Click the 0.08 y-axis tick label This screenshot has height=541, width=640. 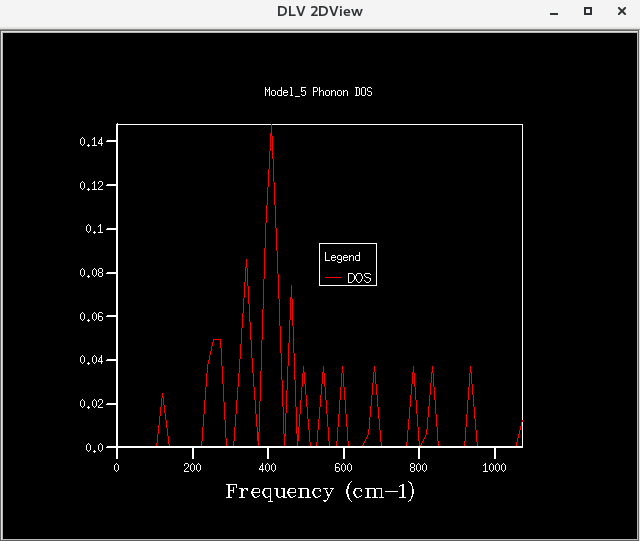point(91,273)
